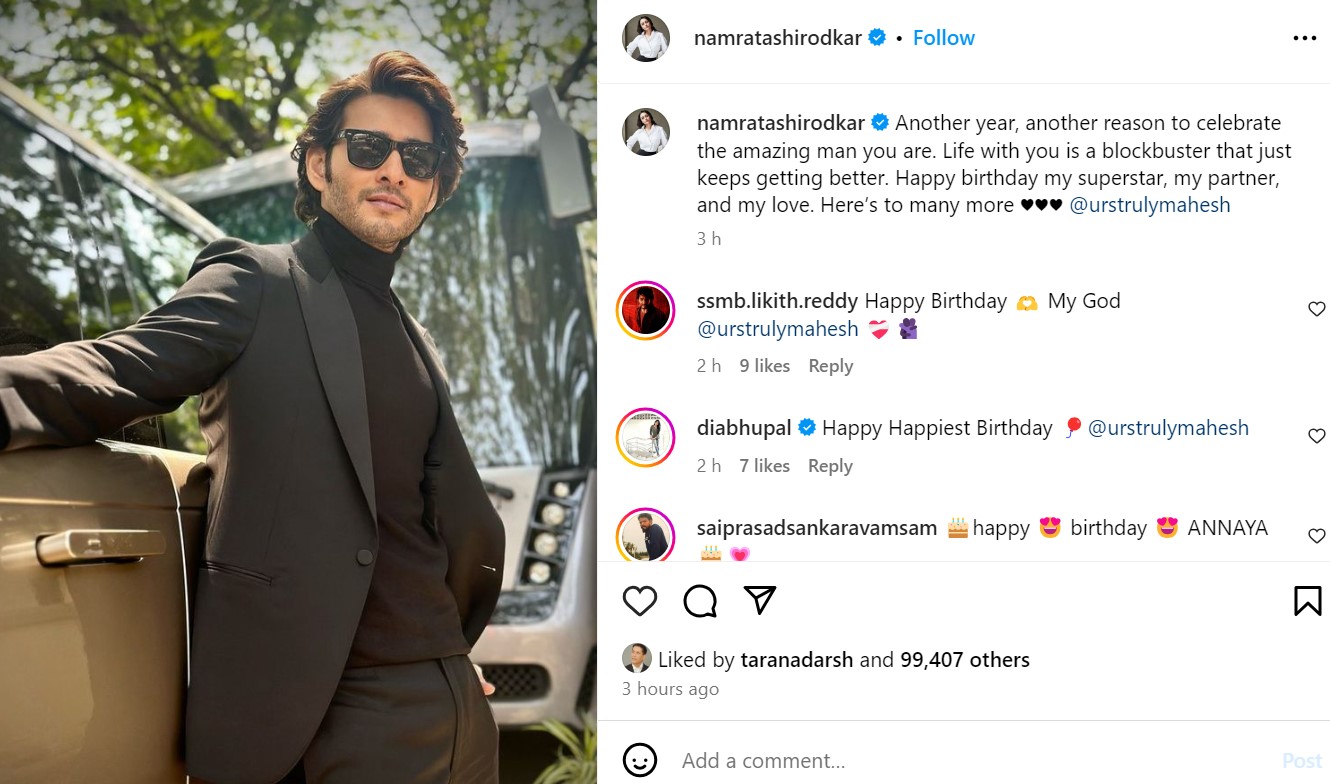Image resolution: width=1330 pixels, height=784 pixels.
Task: Open the emoji picker smiley icon
Action: tap(640, 759)
